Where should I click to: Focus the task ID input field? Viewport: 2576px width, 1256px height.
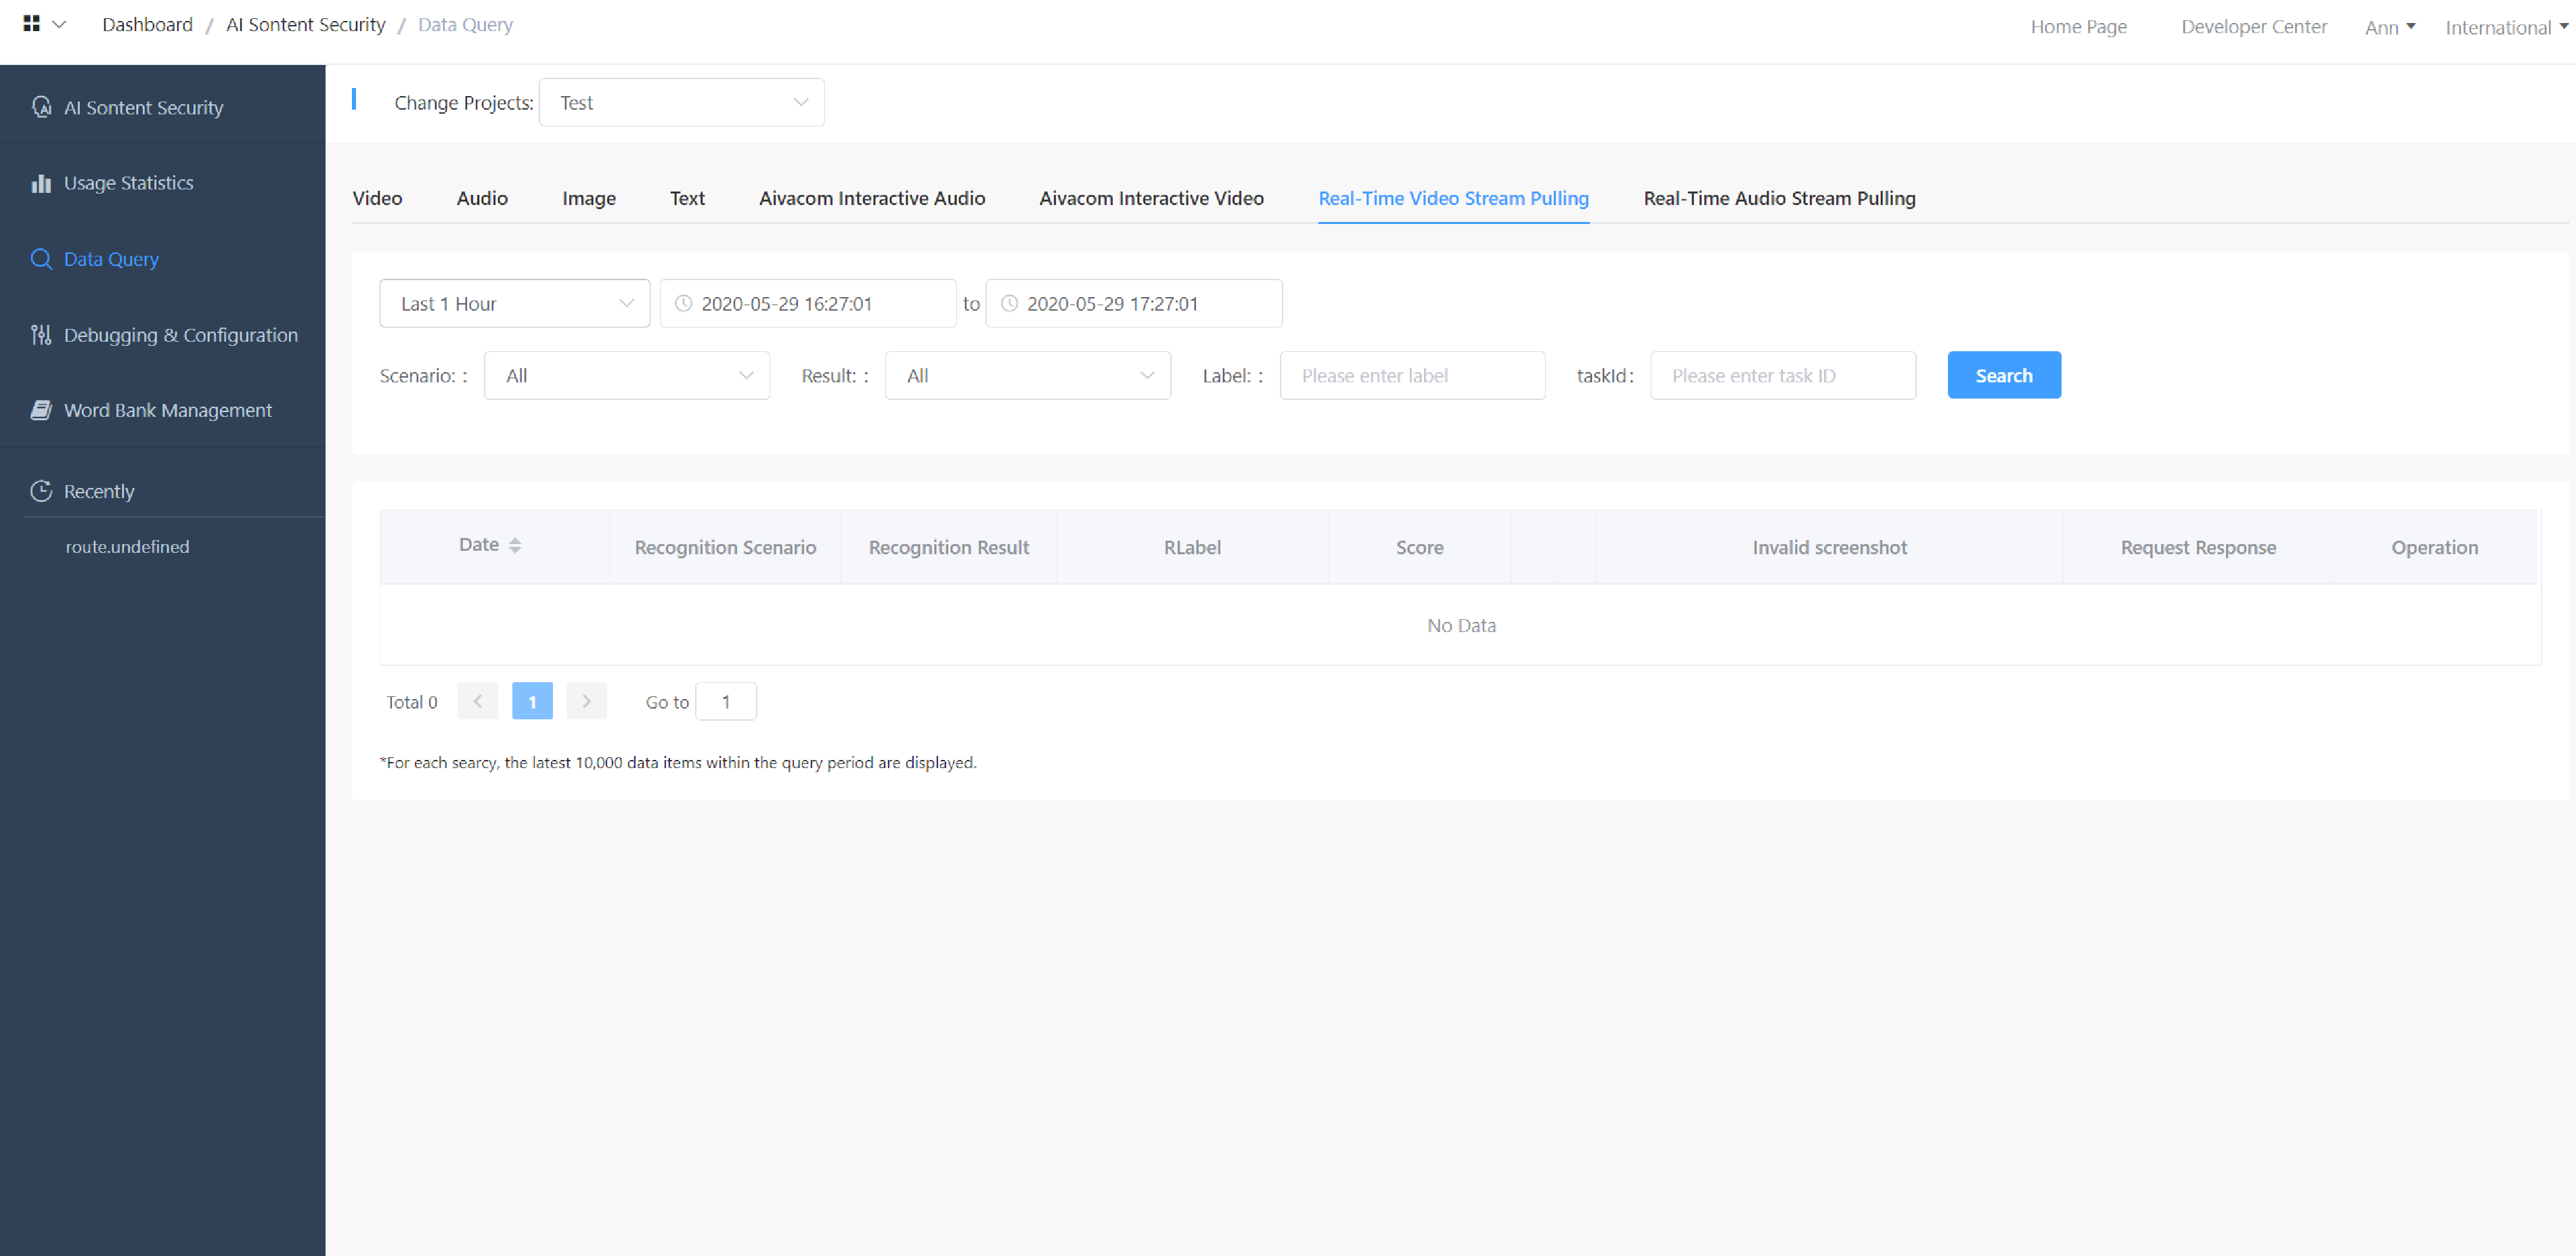[x=1782, y=376]
